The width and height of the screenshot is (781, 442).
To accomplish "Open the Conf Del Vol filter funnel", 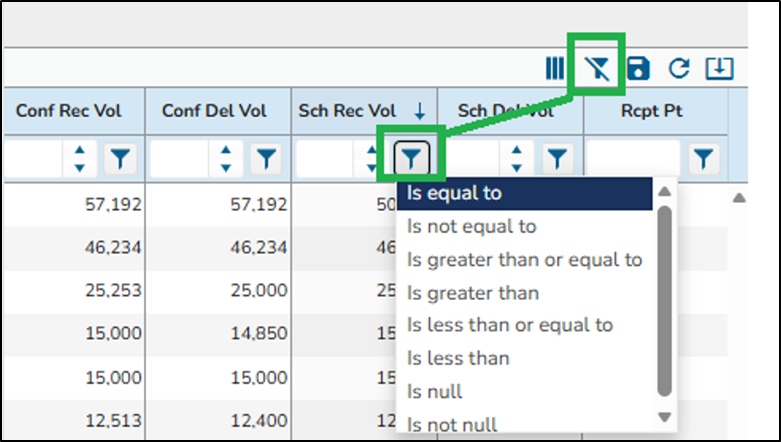I will [266, 158].
